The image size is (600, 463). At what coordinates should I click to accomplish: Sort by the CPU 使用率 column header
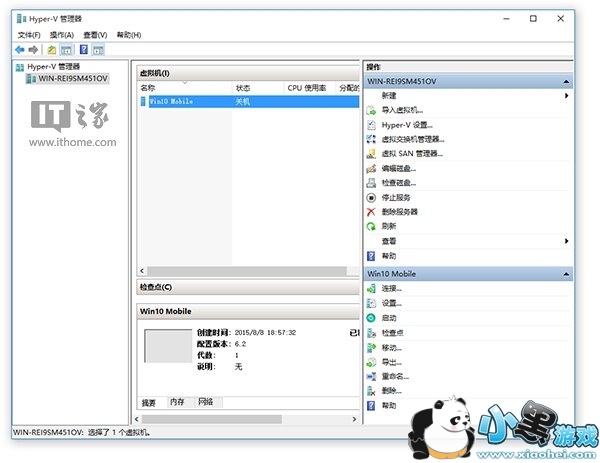pos(309,88)
